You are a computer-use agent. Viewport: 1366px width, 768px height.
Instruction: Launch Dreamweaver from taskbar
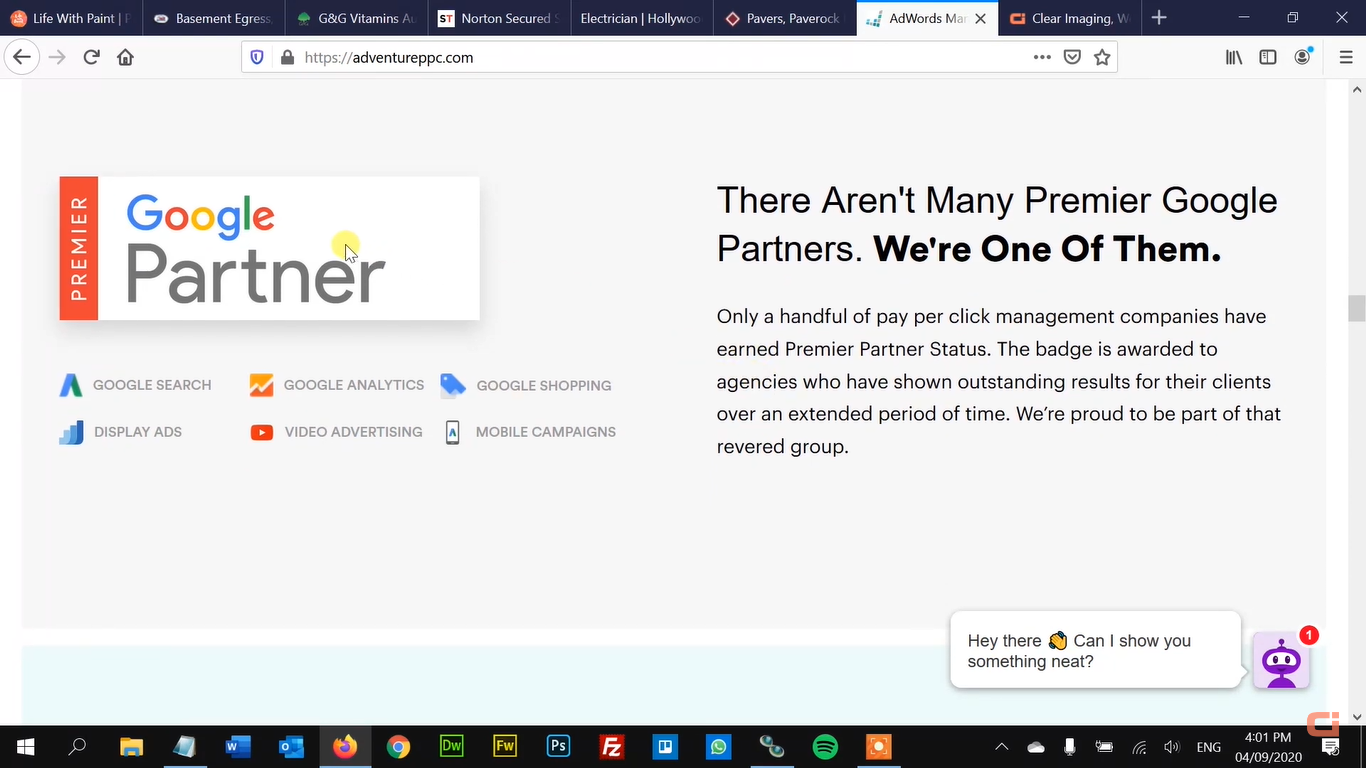(x=451, y=747)
